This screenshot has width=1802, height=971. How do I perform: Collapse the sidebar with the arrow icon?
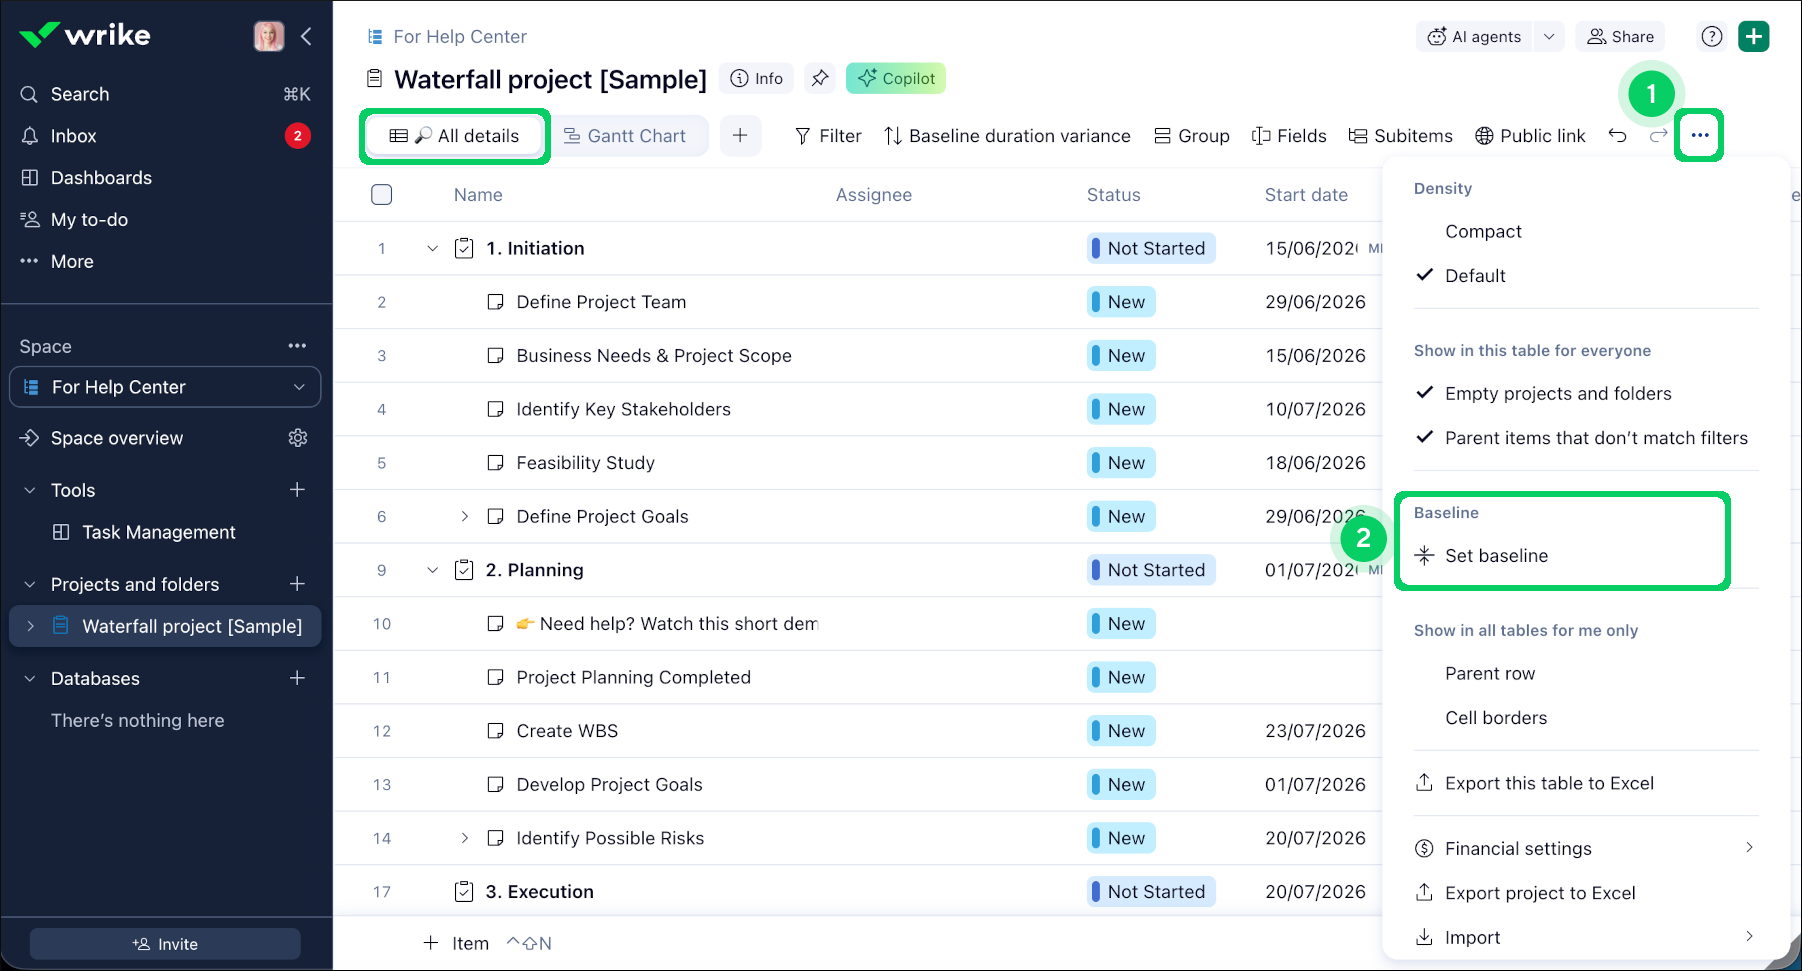pos(306,36)
